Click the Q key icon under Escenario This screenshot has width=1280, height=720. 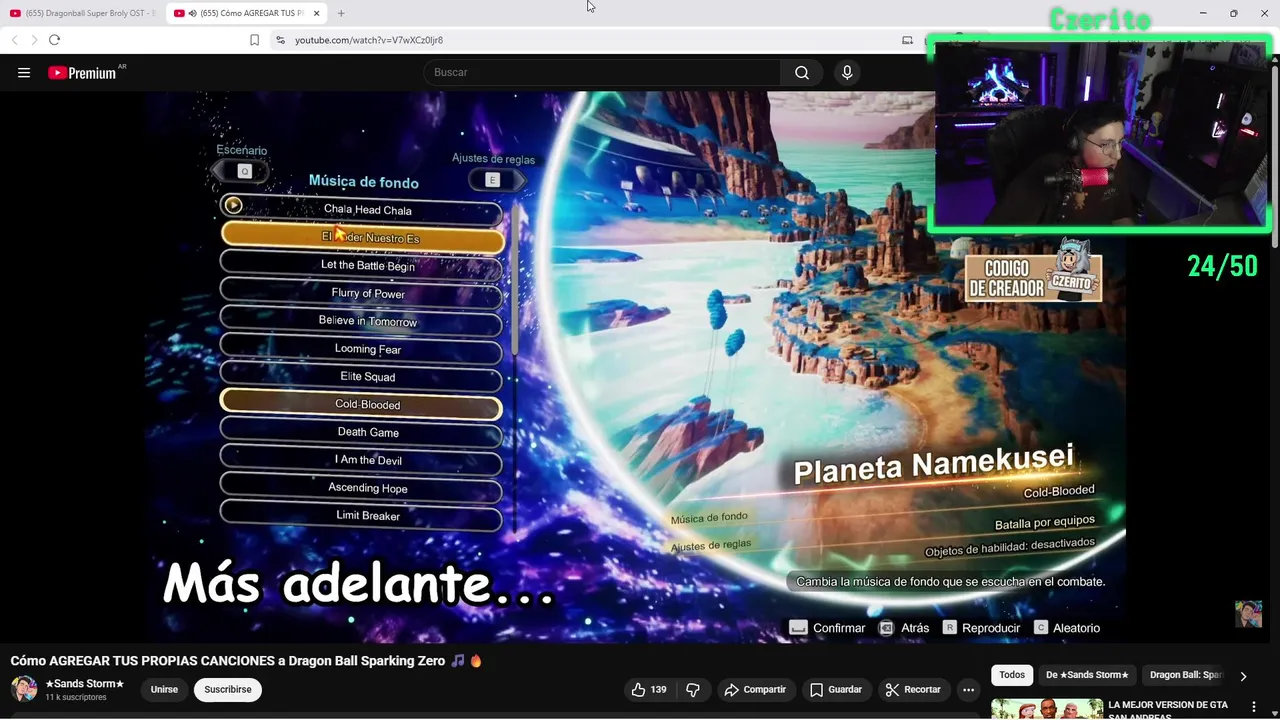click(243, 172)
